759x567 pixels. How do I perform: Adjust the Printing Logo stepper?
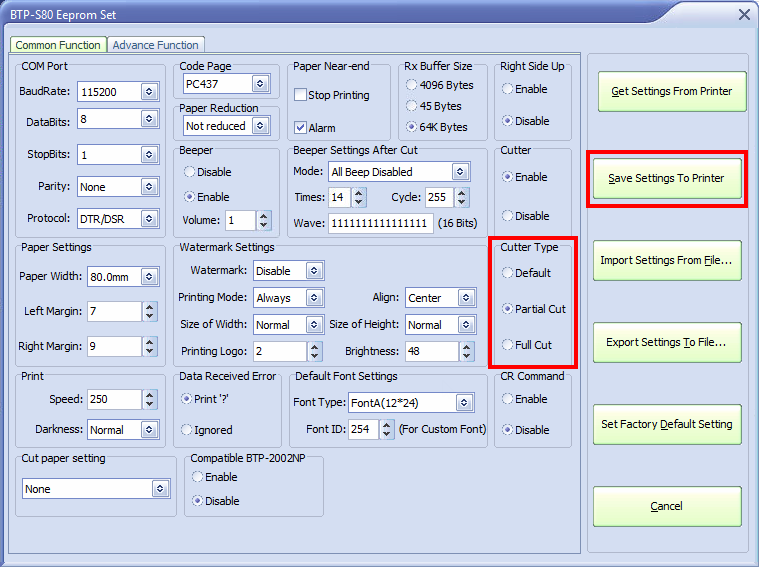[315, 352]
